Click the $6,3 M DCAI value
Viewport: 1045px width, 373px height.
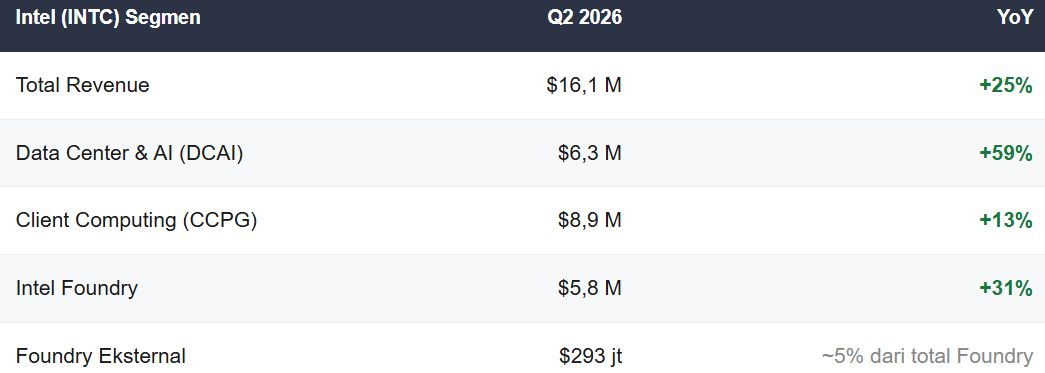pos(590,153)
